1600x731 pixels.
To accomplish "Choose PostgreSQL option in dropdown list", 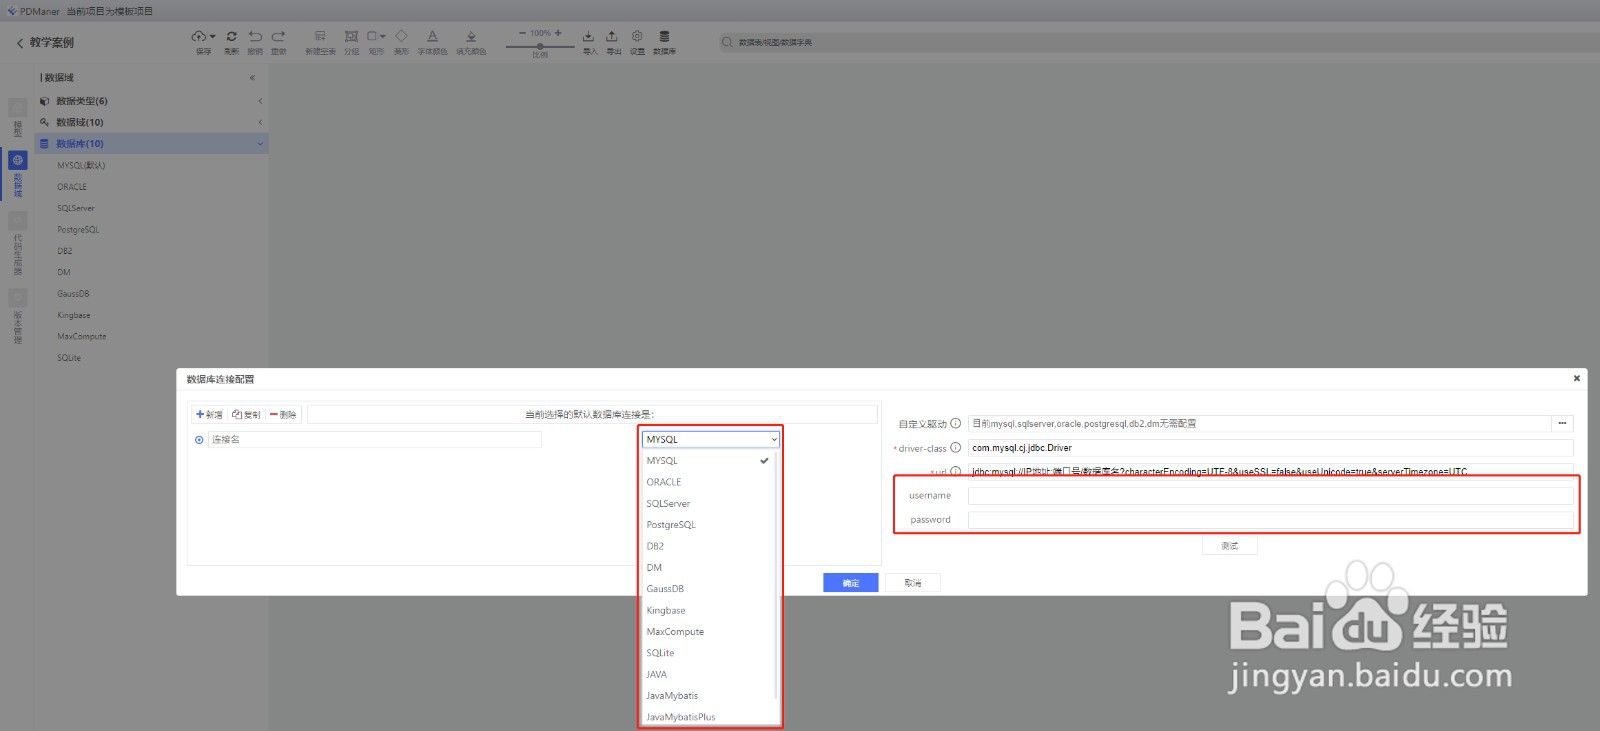I will (708, 525).
